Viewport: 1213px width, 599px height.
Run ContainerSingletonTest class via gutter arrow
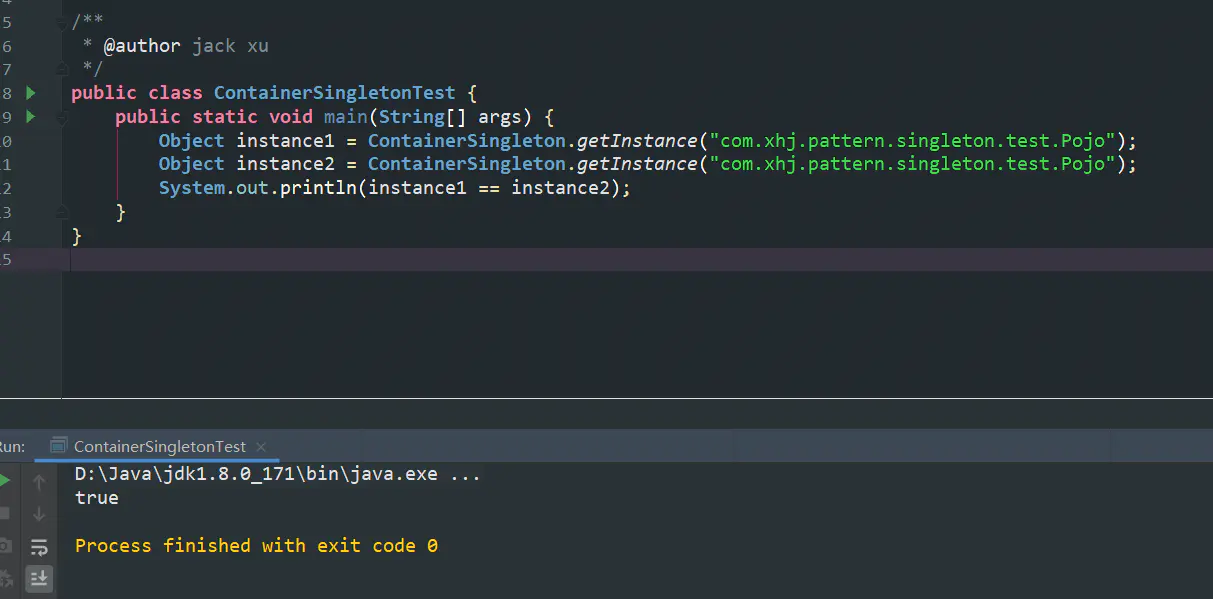coord(31,93)
